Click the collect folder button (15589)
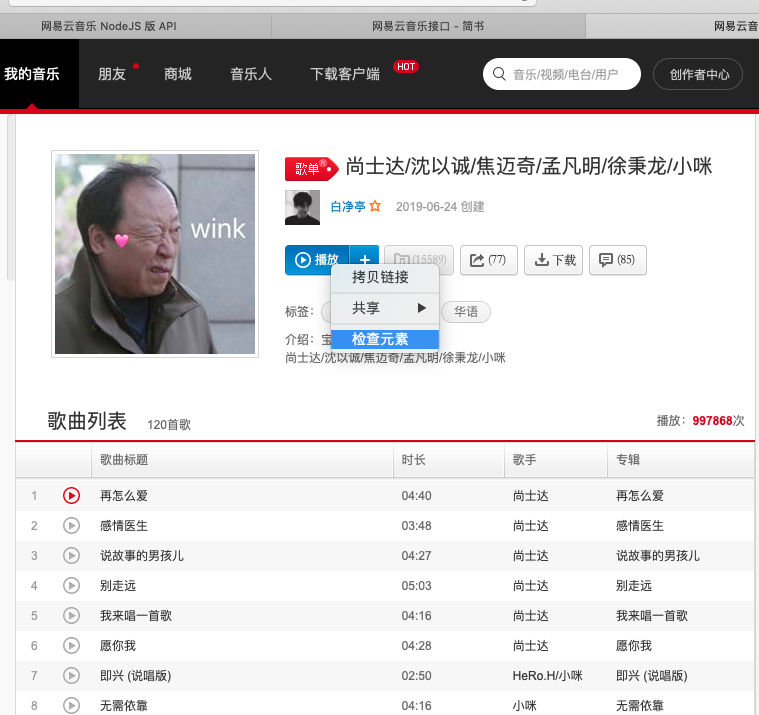Image resolution: width=759 pixels, height=715 pixels. (419, 260)
